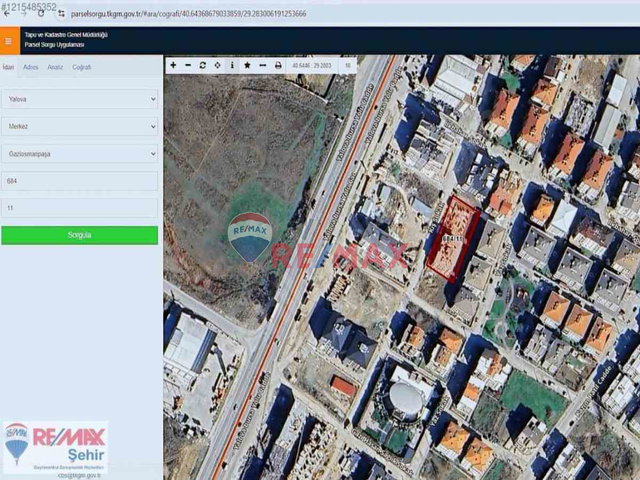Select the parcel info (i) tool
The height and width of the screenshot is (480, 640).
tap(232, 65)
